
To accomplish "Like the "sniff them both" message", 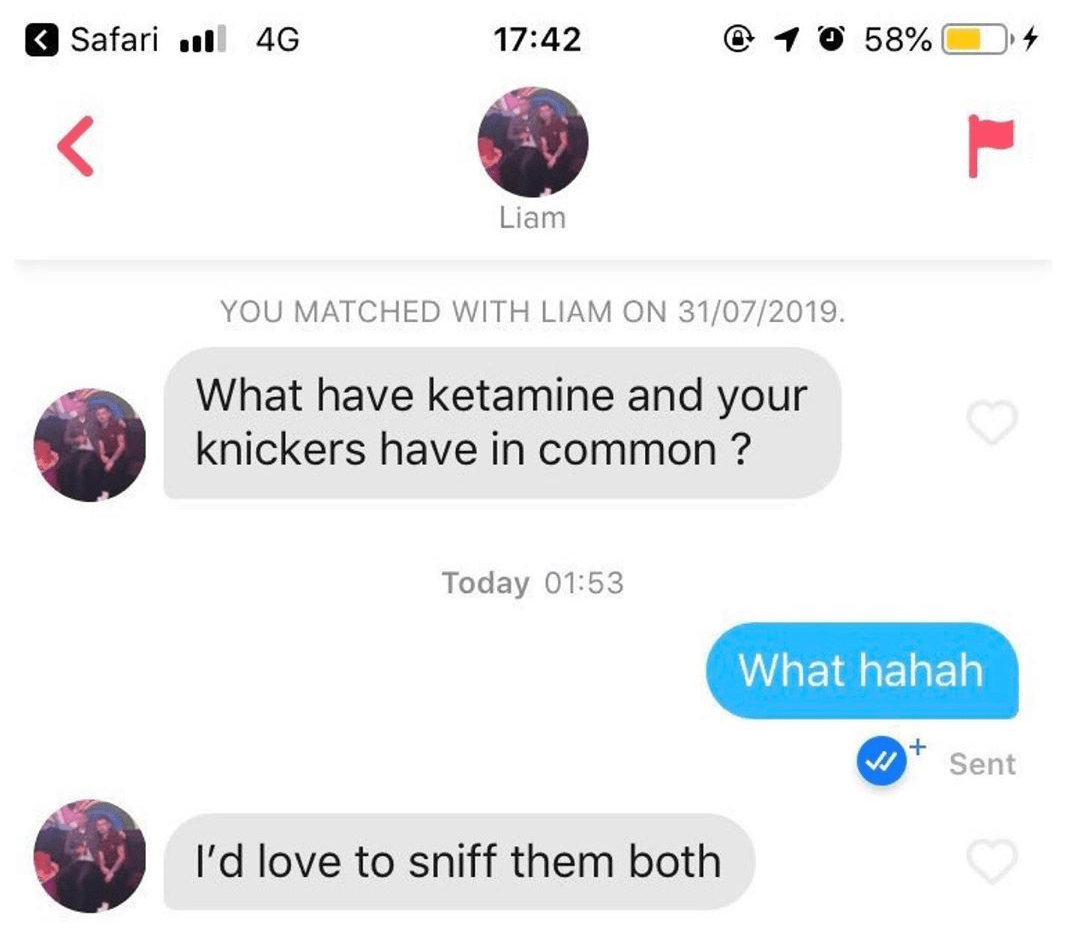I will click(992, 861).
